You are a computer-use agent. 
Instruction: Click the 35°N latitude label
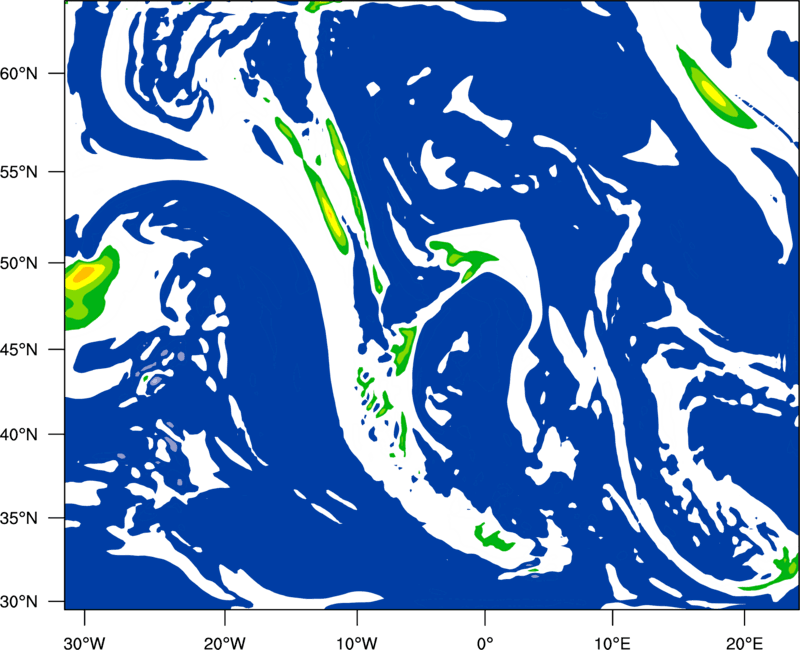19,519
